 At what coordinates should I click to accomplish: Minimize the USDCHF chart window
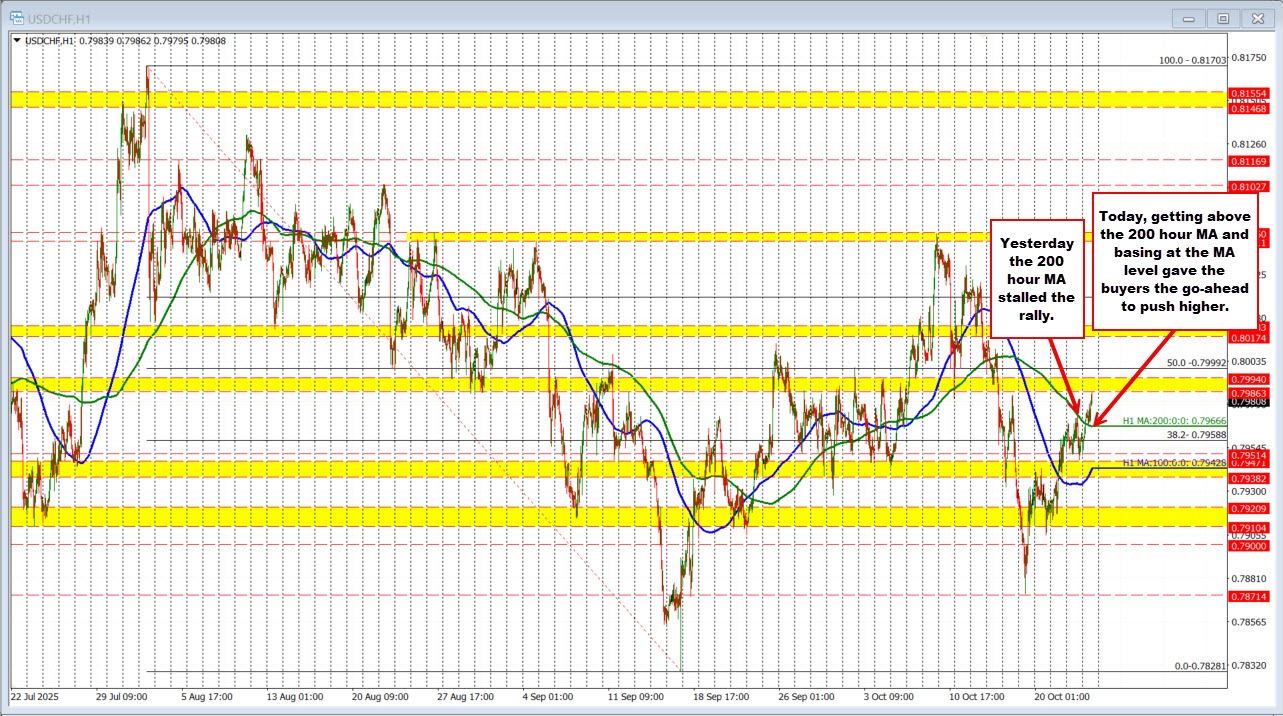point(1190,17)
